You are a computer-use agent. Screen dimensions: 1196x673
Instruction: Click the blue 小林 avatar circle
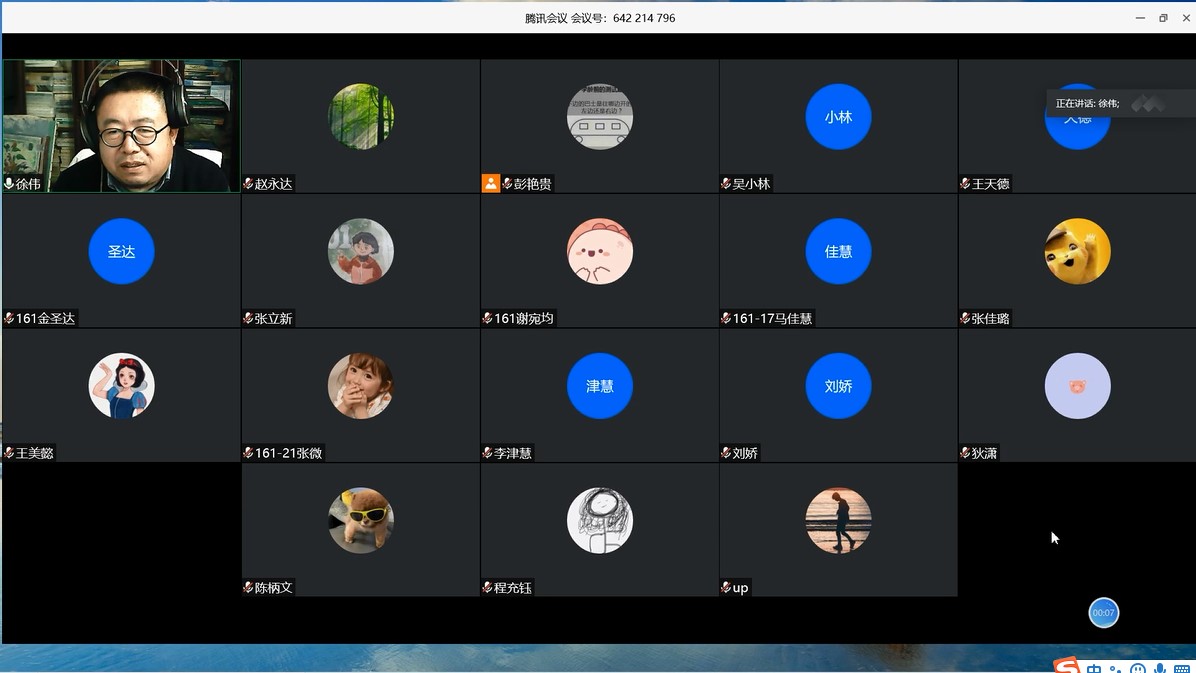pyautogui.click(x=838, y=117)
